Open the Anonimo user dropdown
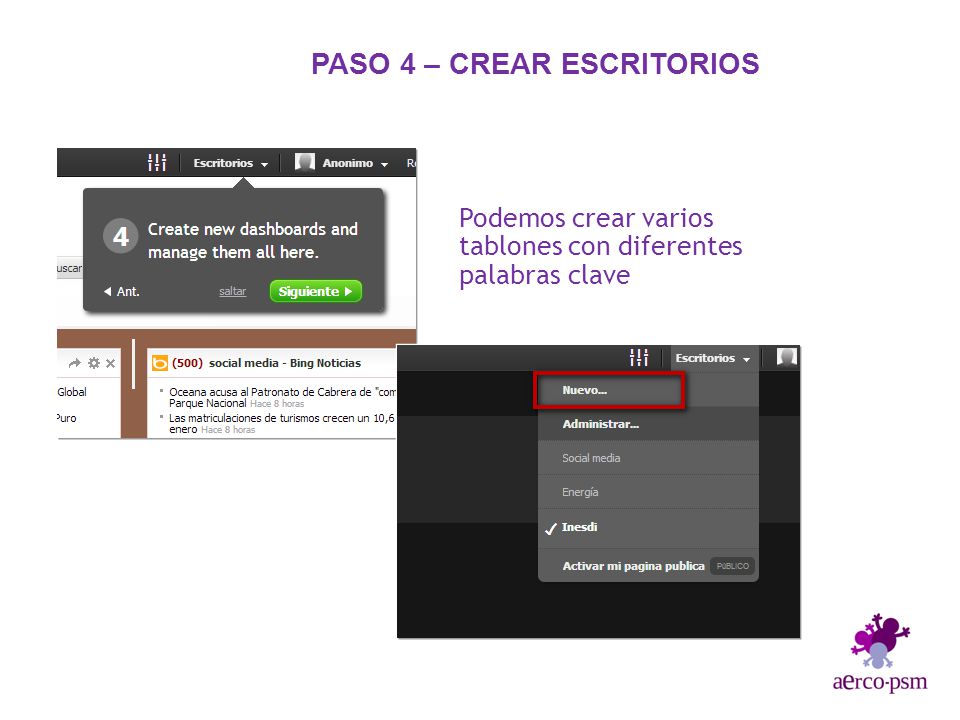Image resolution: width=960 pixels, height=720 pixels. click(x=355, y=163)
